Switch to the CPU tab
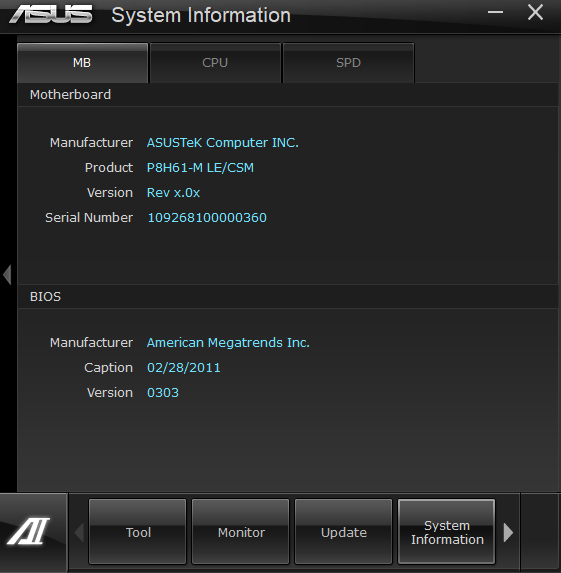Viewport: 561px width, 573px height. 215,63
